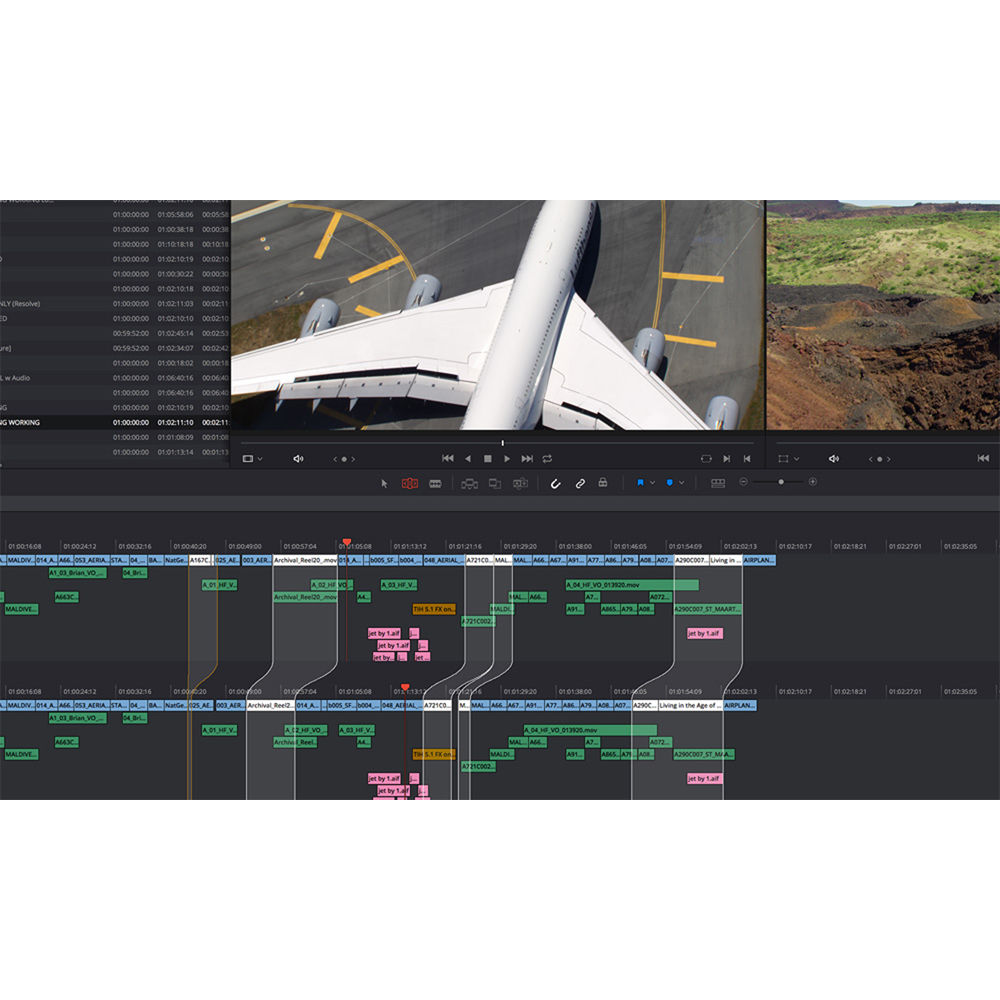The width and height of the screenshot is (1000, 1000).
Task: Click the Position Lock icon
Action: [601, 483]
